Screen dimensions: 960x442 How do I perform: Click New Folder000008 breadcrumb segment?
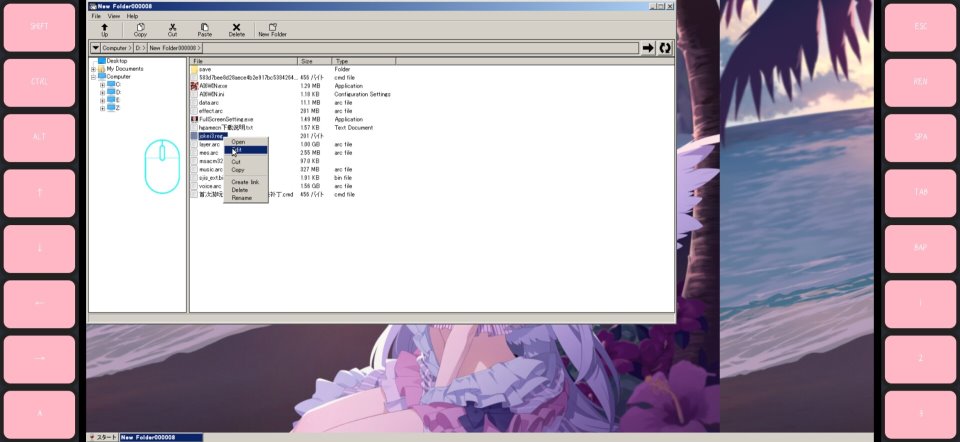point(173,48)
